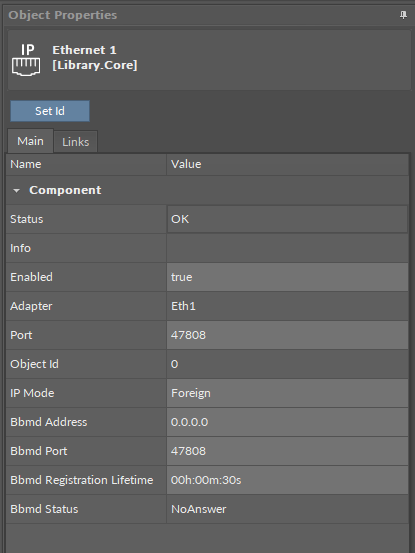
Task: Collapse the Component section arrow
Action: point(16,190)
